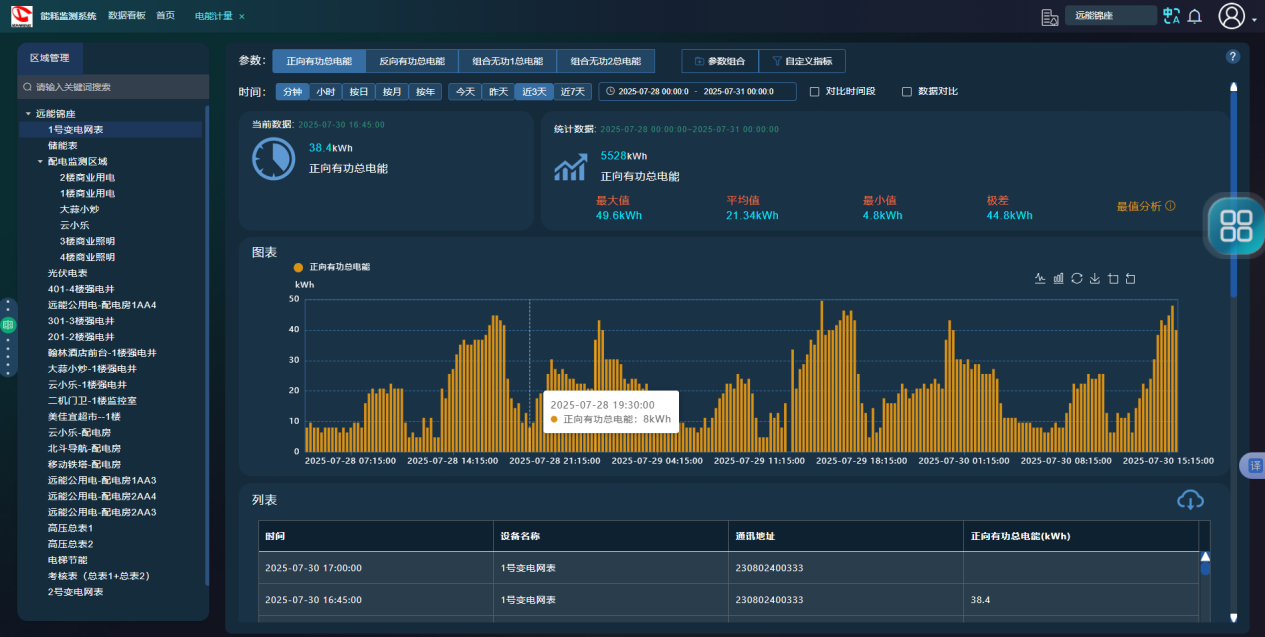Tick the 数据对比 checkbox
This screenshot has height=637, width=1265.
point(907,92)
